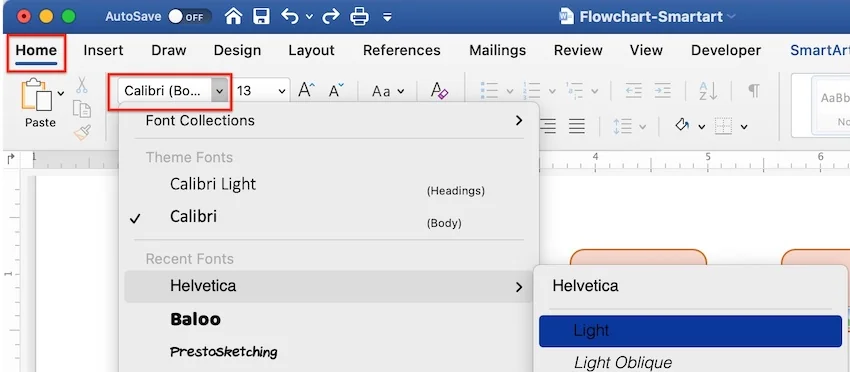Expand the Helvetica font submenu
850x372 pixels.
click(329, 286)
